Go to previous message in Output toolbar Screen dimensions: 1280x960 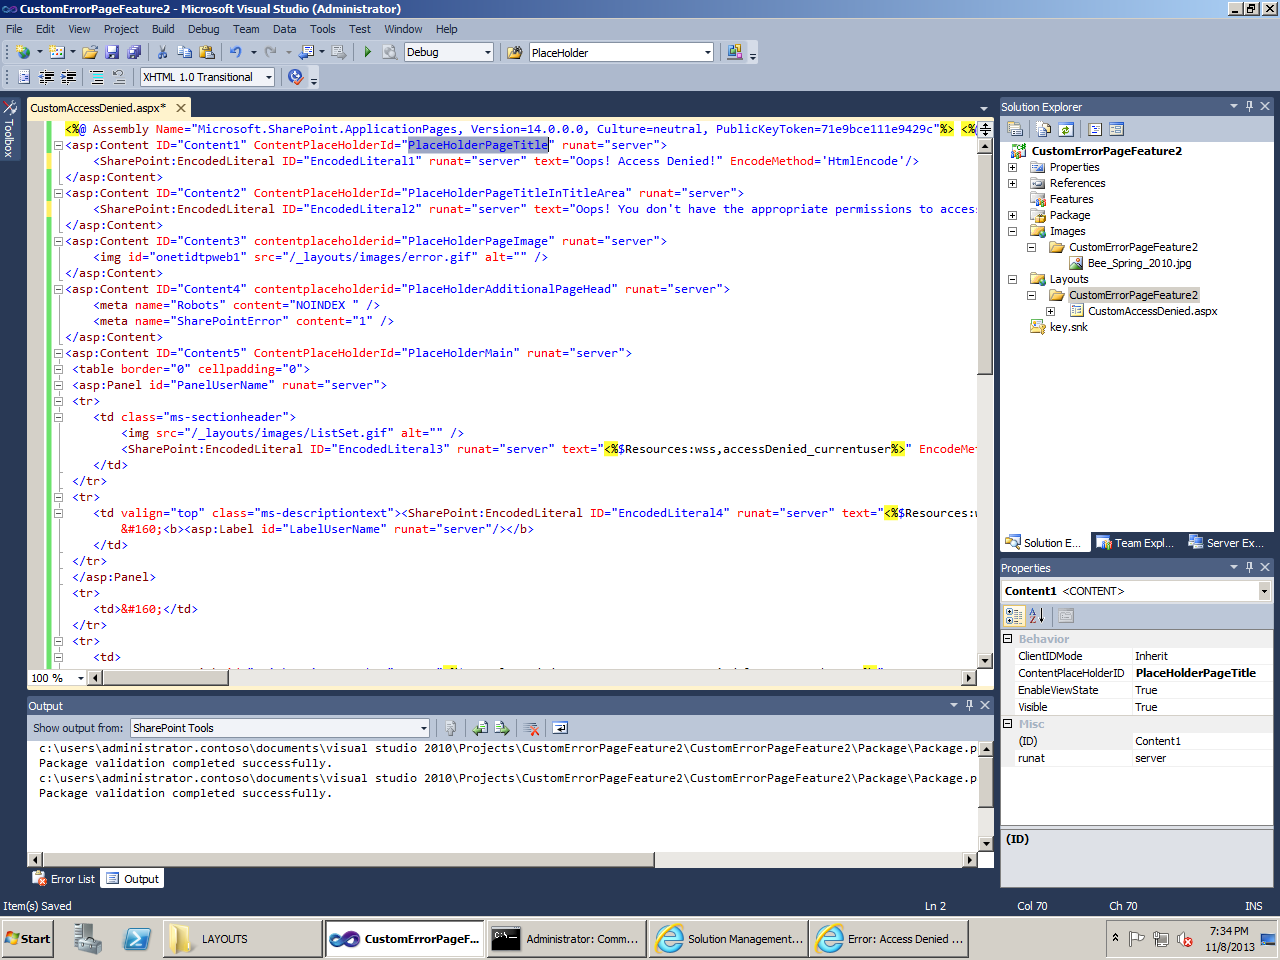[x=481, y=728]
